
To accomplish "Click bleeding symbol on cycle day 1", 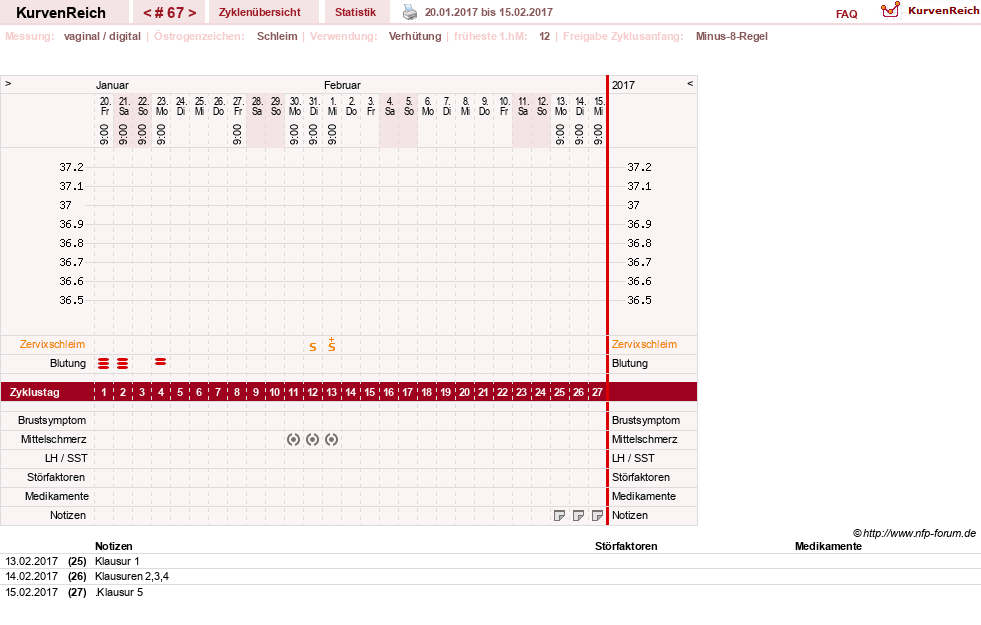I will click(x=104, y=363).
